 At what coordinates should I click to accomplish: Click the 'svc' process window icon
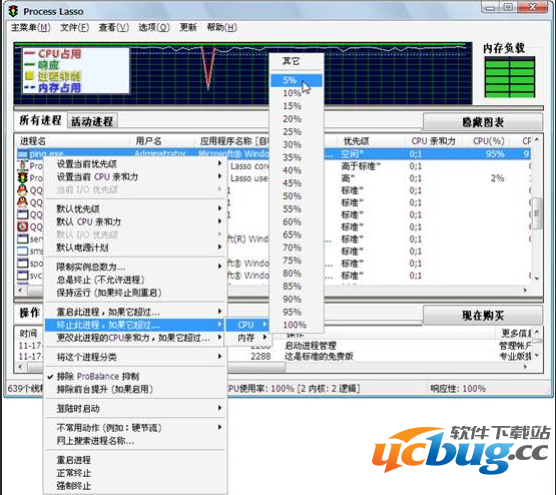[23, 275]
